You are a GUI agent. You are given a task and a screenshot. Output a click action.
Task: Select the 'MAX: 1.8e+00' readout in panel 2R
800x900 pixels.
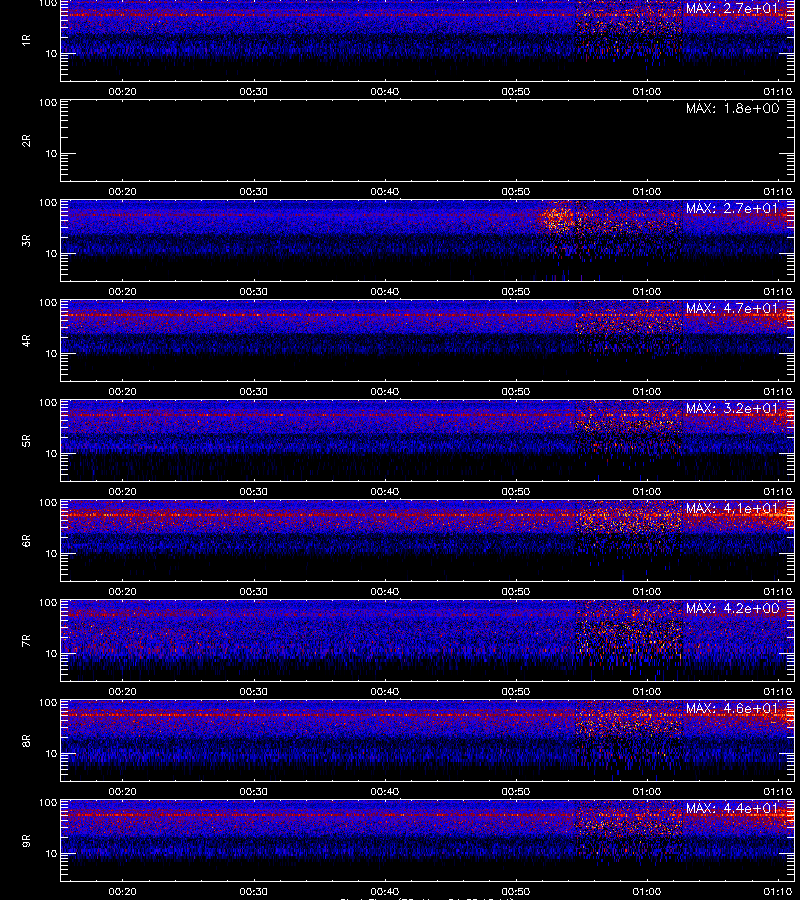(732, 108)
